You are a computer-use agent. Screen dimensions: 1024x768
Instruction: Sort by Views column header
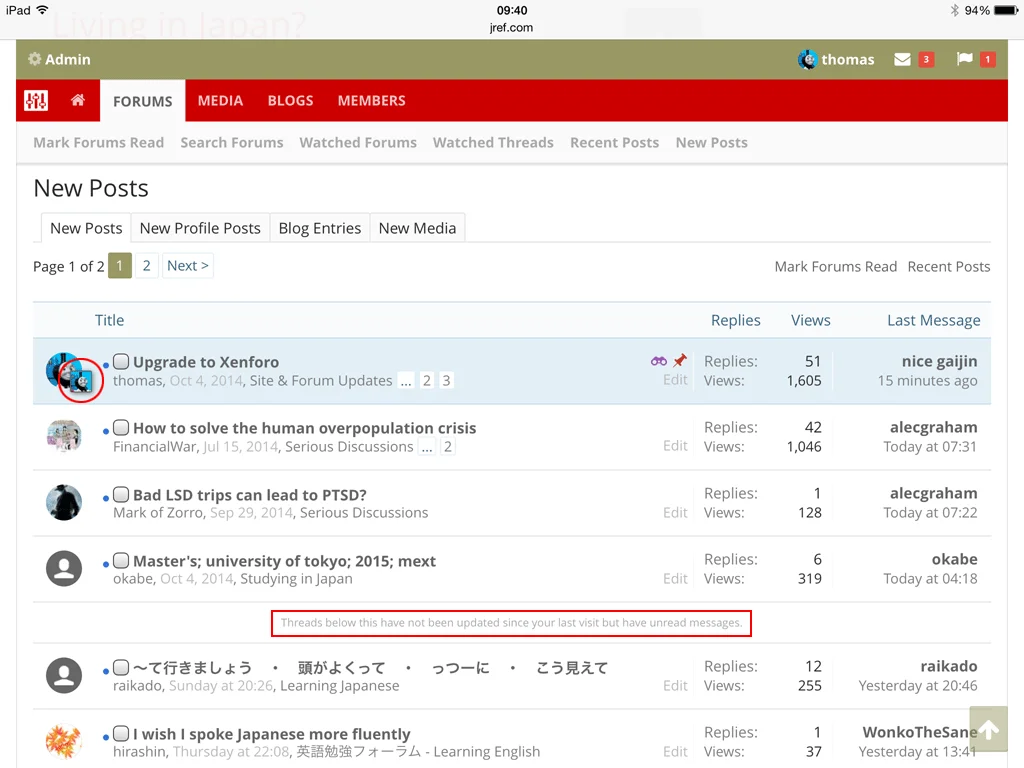point(810,320)
